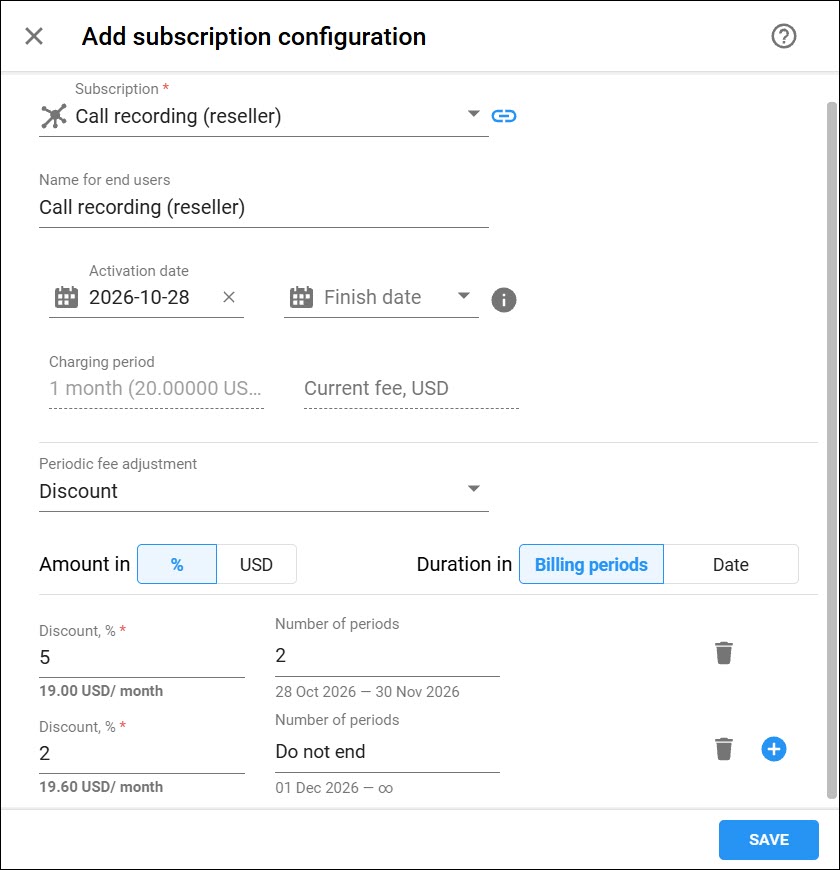
Task: Click the Current fee, USD field
Action: point(411,388)
